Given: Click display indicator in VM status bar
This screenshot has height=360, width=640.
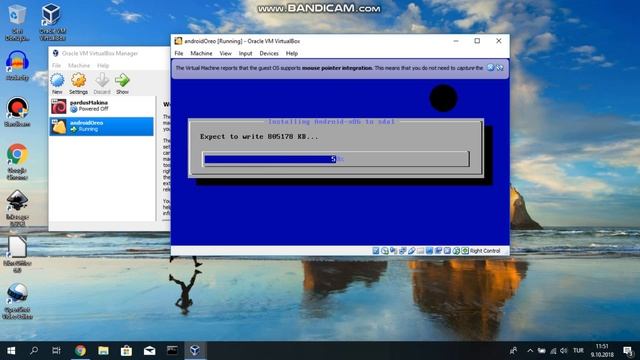Looking at the screenshot, I should tap(429, 251).
